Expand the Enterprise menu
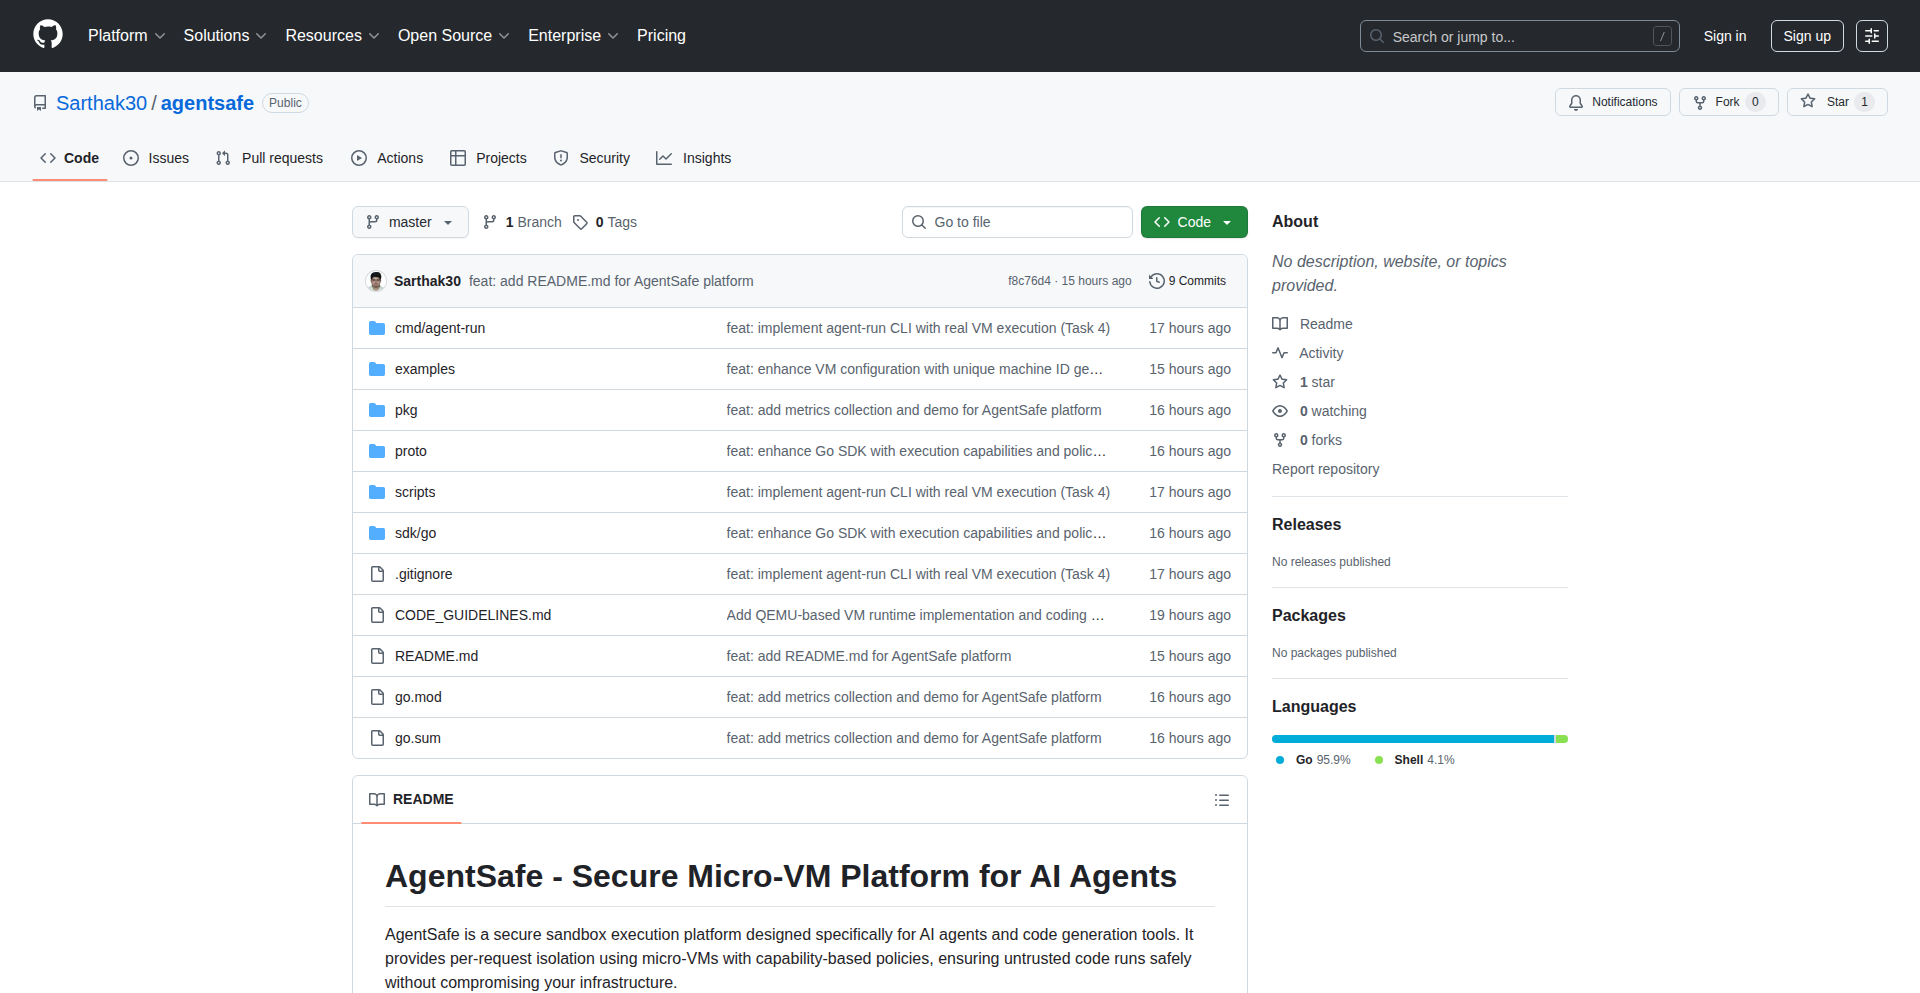The width and height of the screenshot is (1920, 993). (573, 35)
